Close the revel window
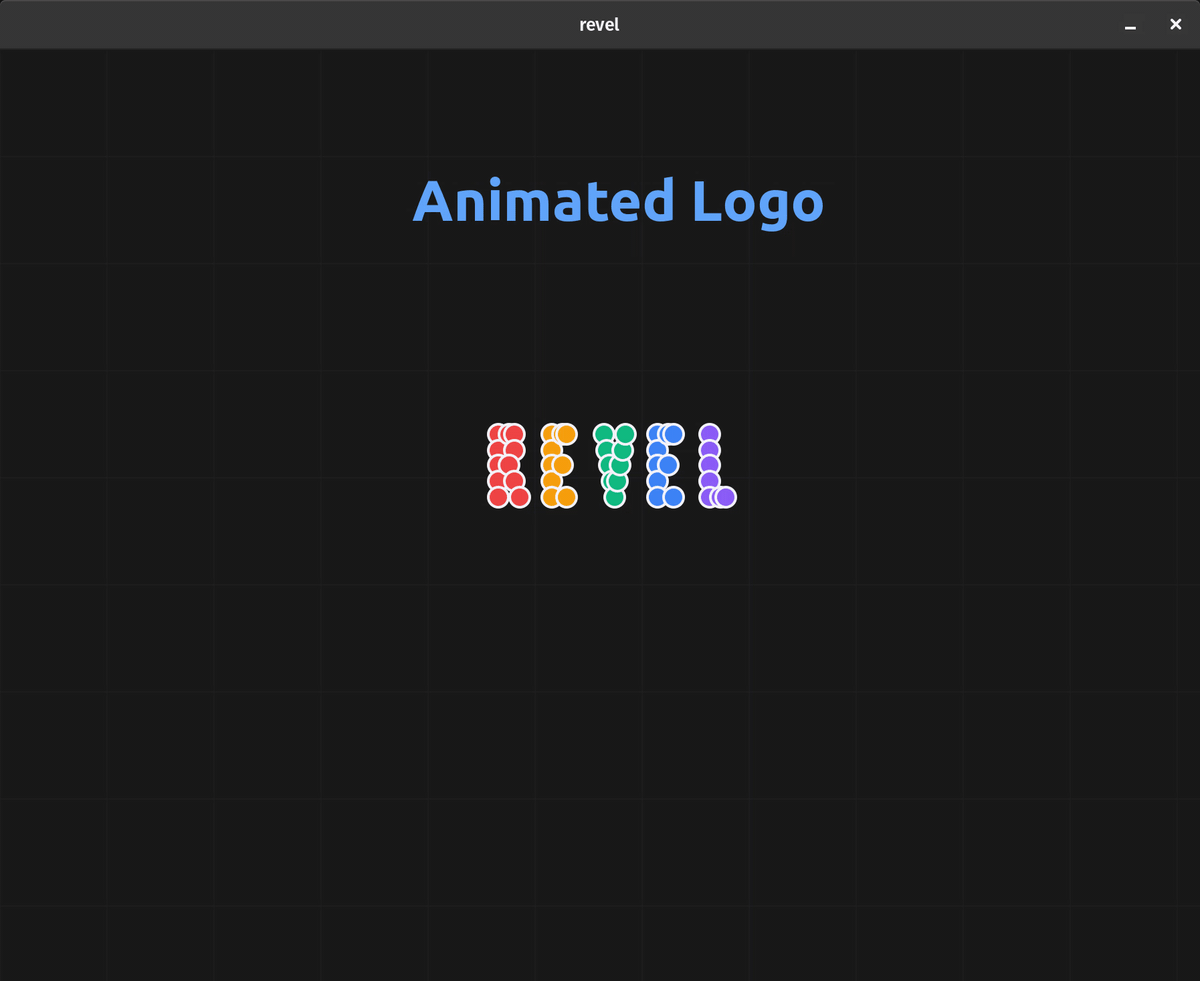Image resolution: width=1200 pixels, height=981 pixels. [x=1176, y=25]
